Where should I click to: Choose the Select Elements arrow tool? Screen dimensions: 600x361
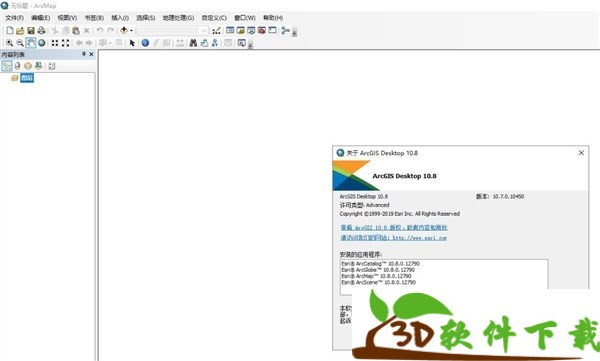[x=132, y=43]
